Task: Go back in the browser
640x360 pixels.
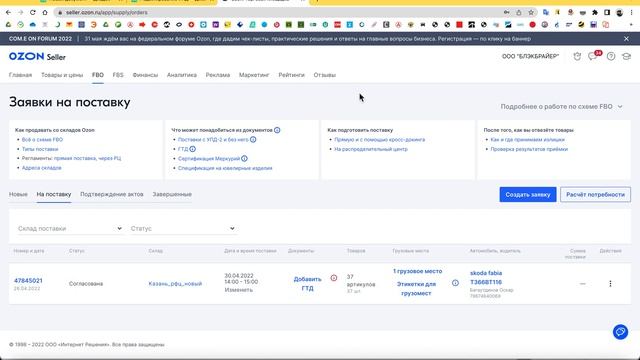Action: click(8, 13)
